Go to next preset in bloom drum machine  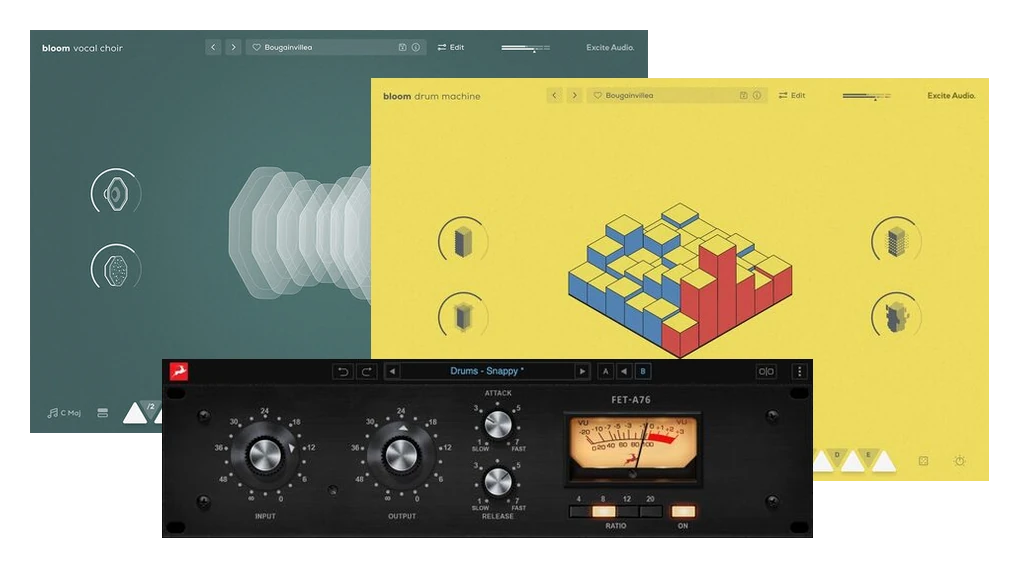574,96
